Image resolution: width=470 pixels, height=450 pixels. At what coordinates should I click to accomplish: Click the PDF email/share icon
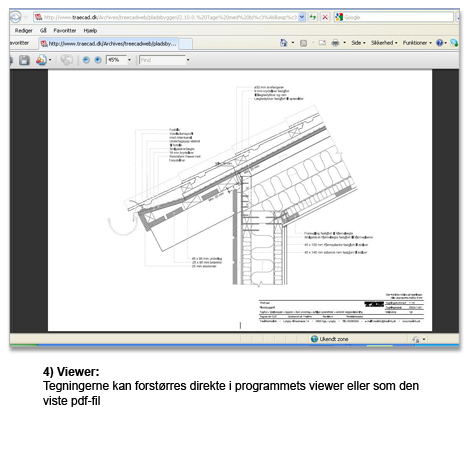(41, 60)
